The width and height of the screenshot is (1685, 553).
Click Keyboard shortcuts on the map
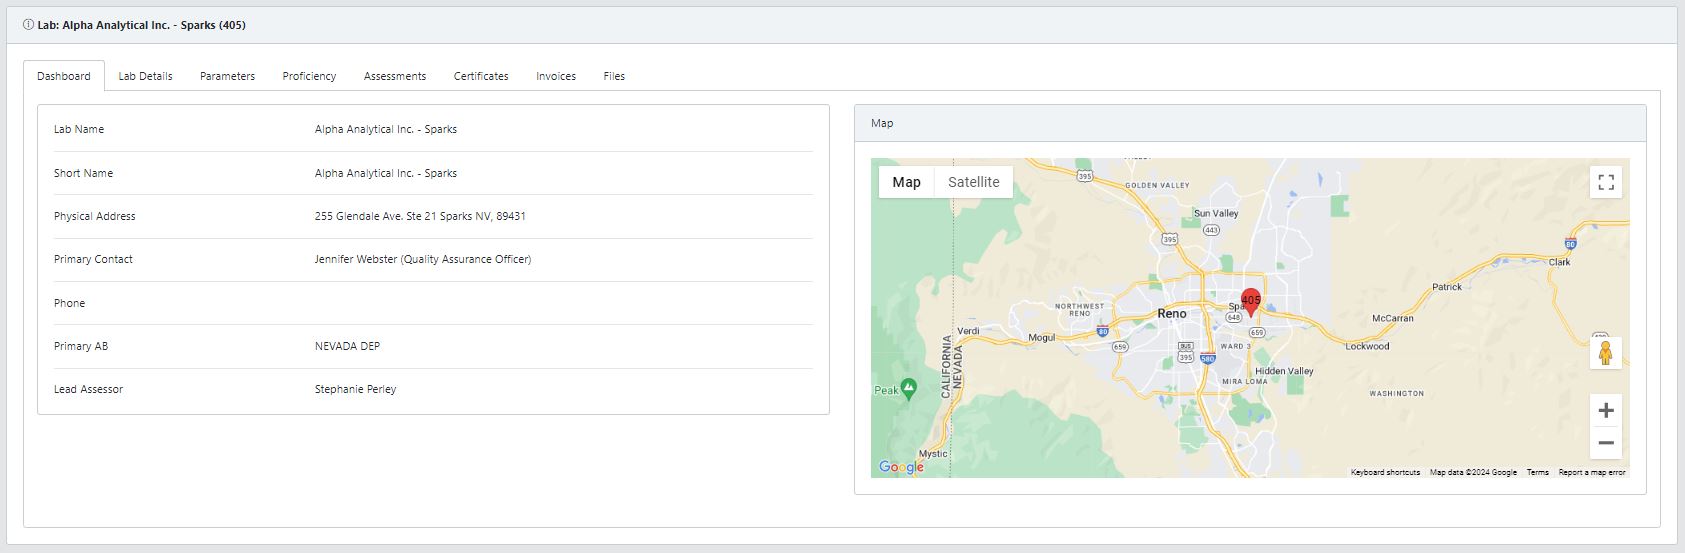tap(1385, 472)
